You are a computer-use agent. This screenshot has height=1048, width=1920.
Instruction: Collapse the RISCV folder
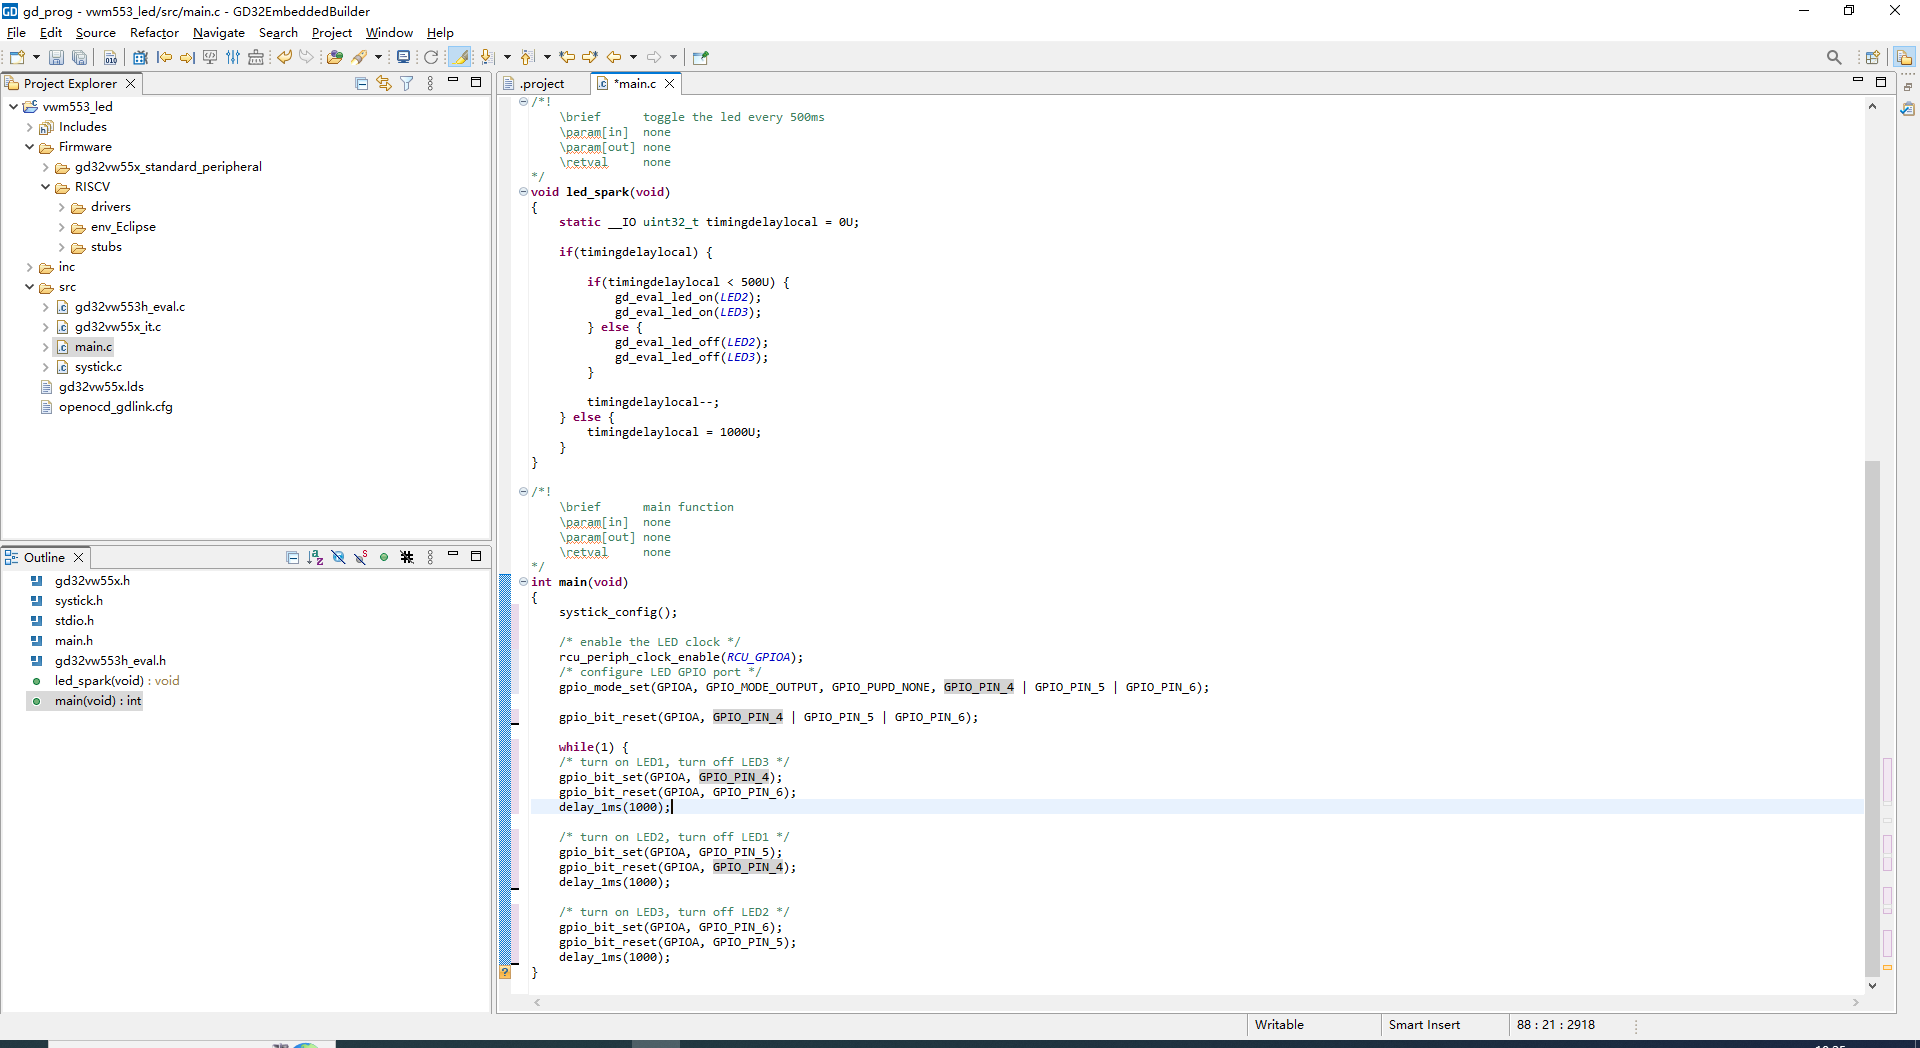tap(46, 187)
